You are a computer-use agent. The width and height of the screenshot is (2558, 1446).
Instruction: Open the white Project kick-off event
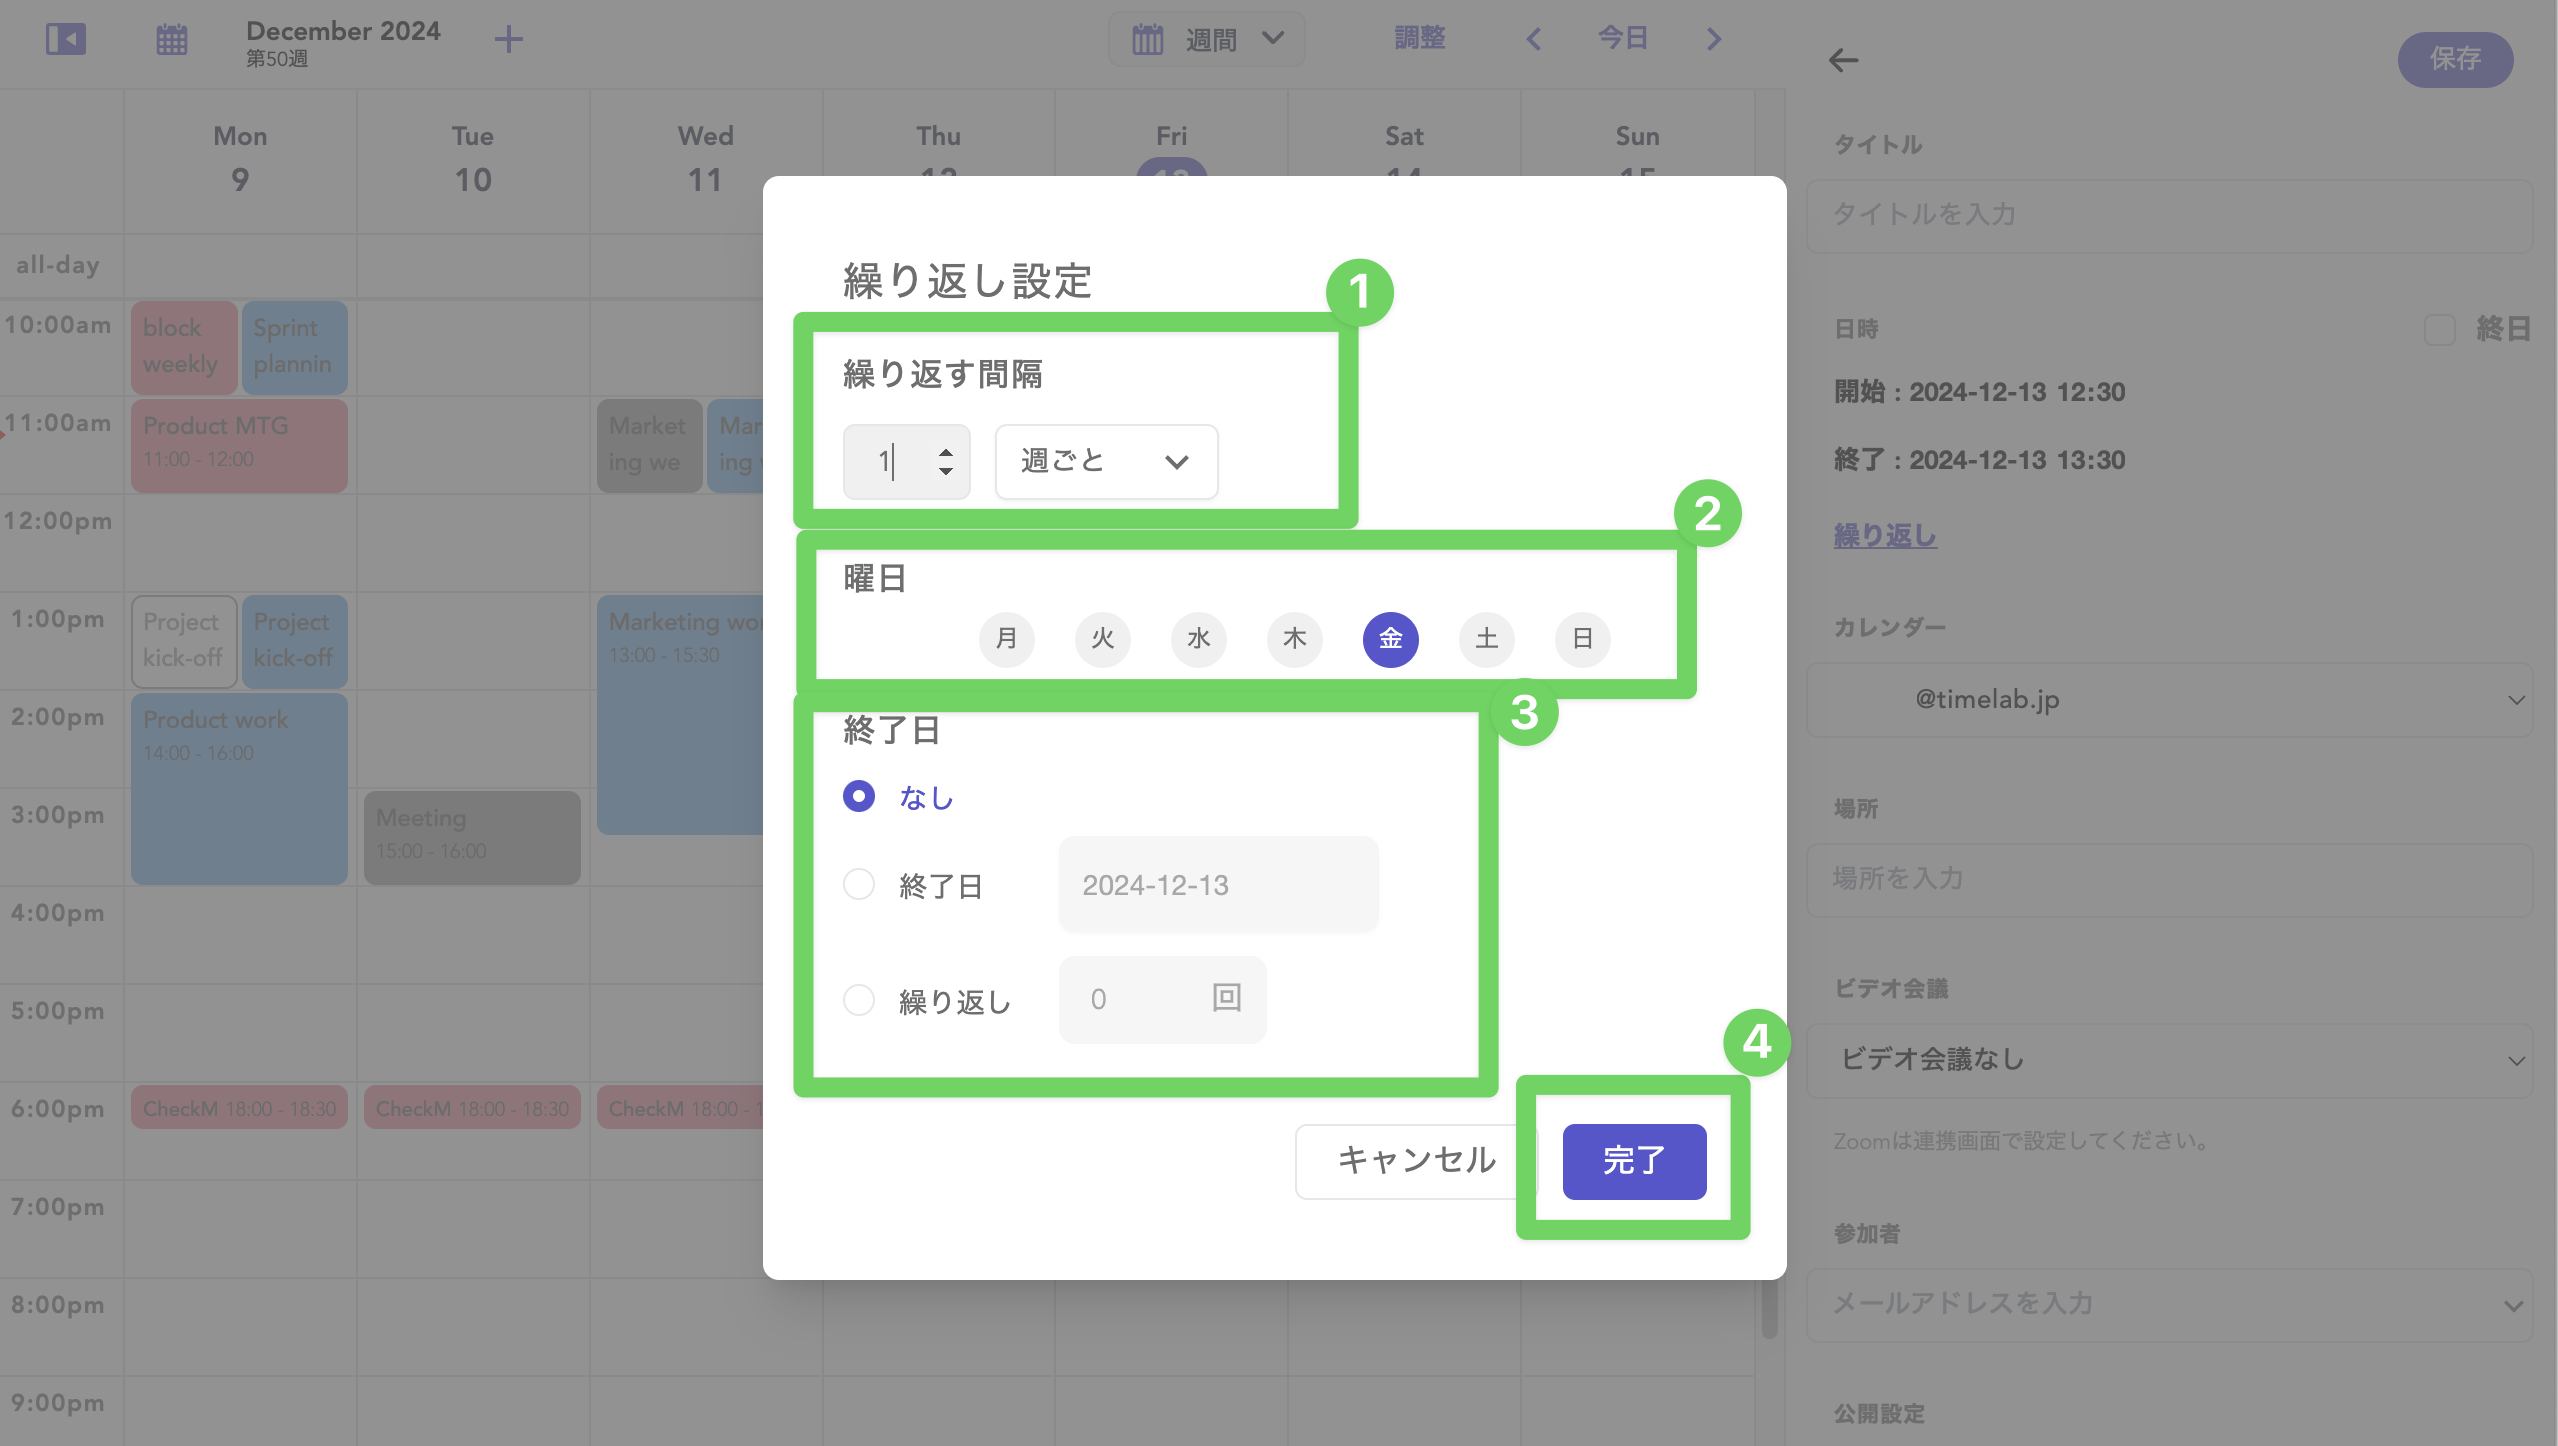coord(184,641)
